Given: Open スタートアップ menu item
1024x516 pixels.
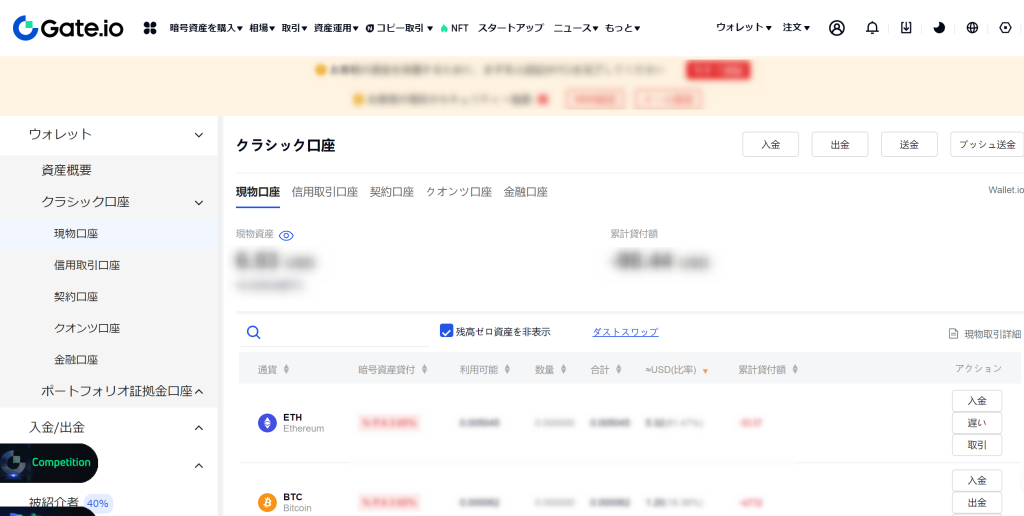Looking at the screenshot, I should (x=511, y=28).
